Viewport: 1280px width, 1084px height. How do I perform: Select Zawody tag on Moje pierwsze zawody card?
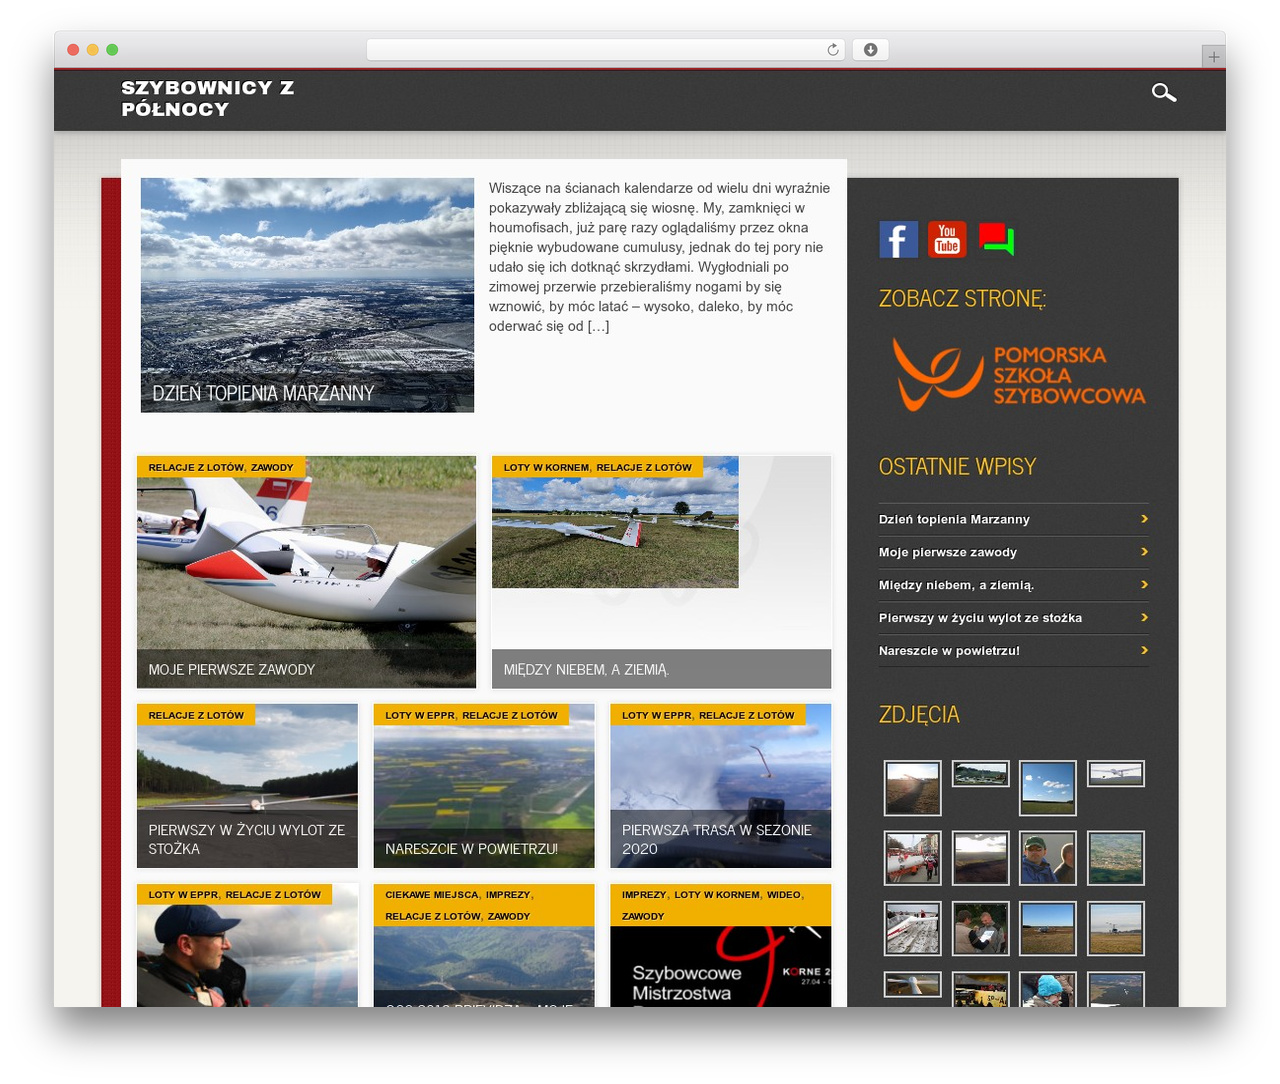click(x=272, y=467)
